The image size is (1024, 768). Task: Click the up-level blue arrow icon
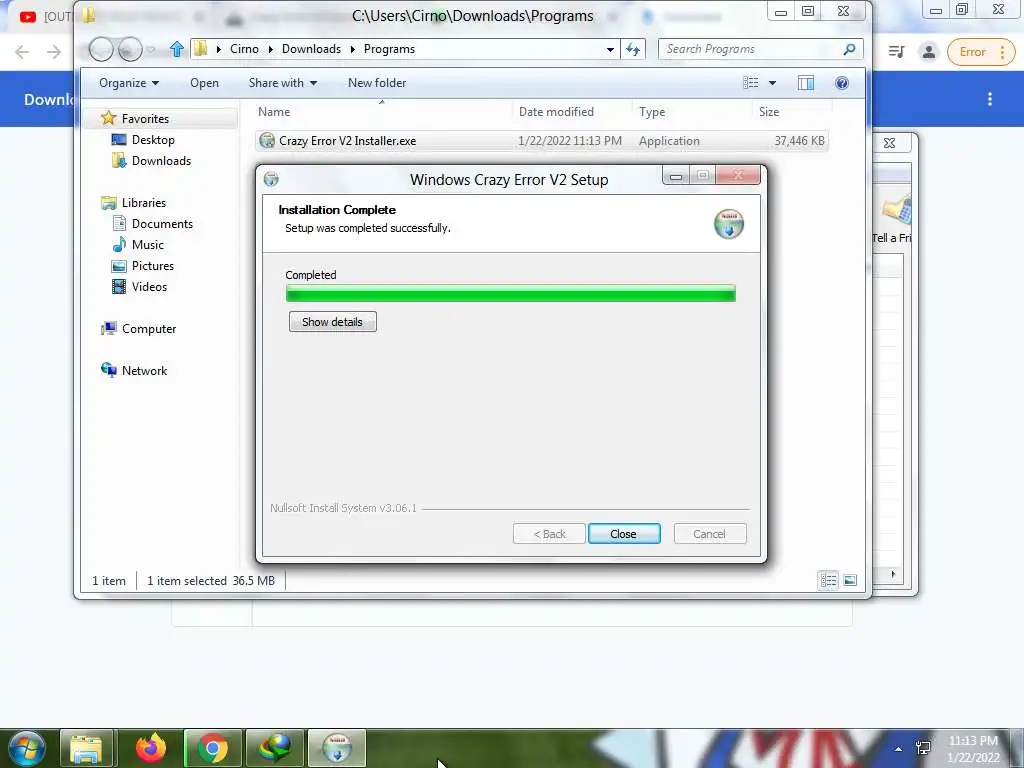pyautogui.click(x=176, y=49)
